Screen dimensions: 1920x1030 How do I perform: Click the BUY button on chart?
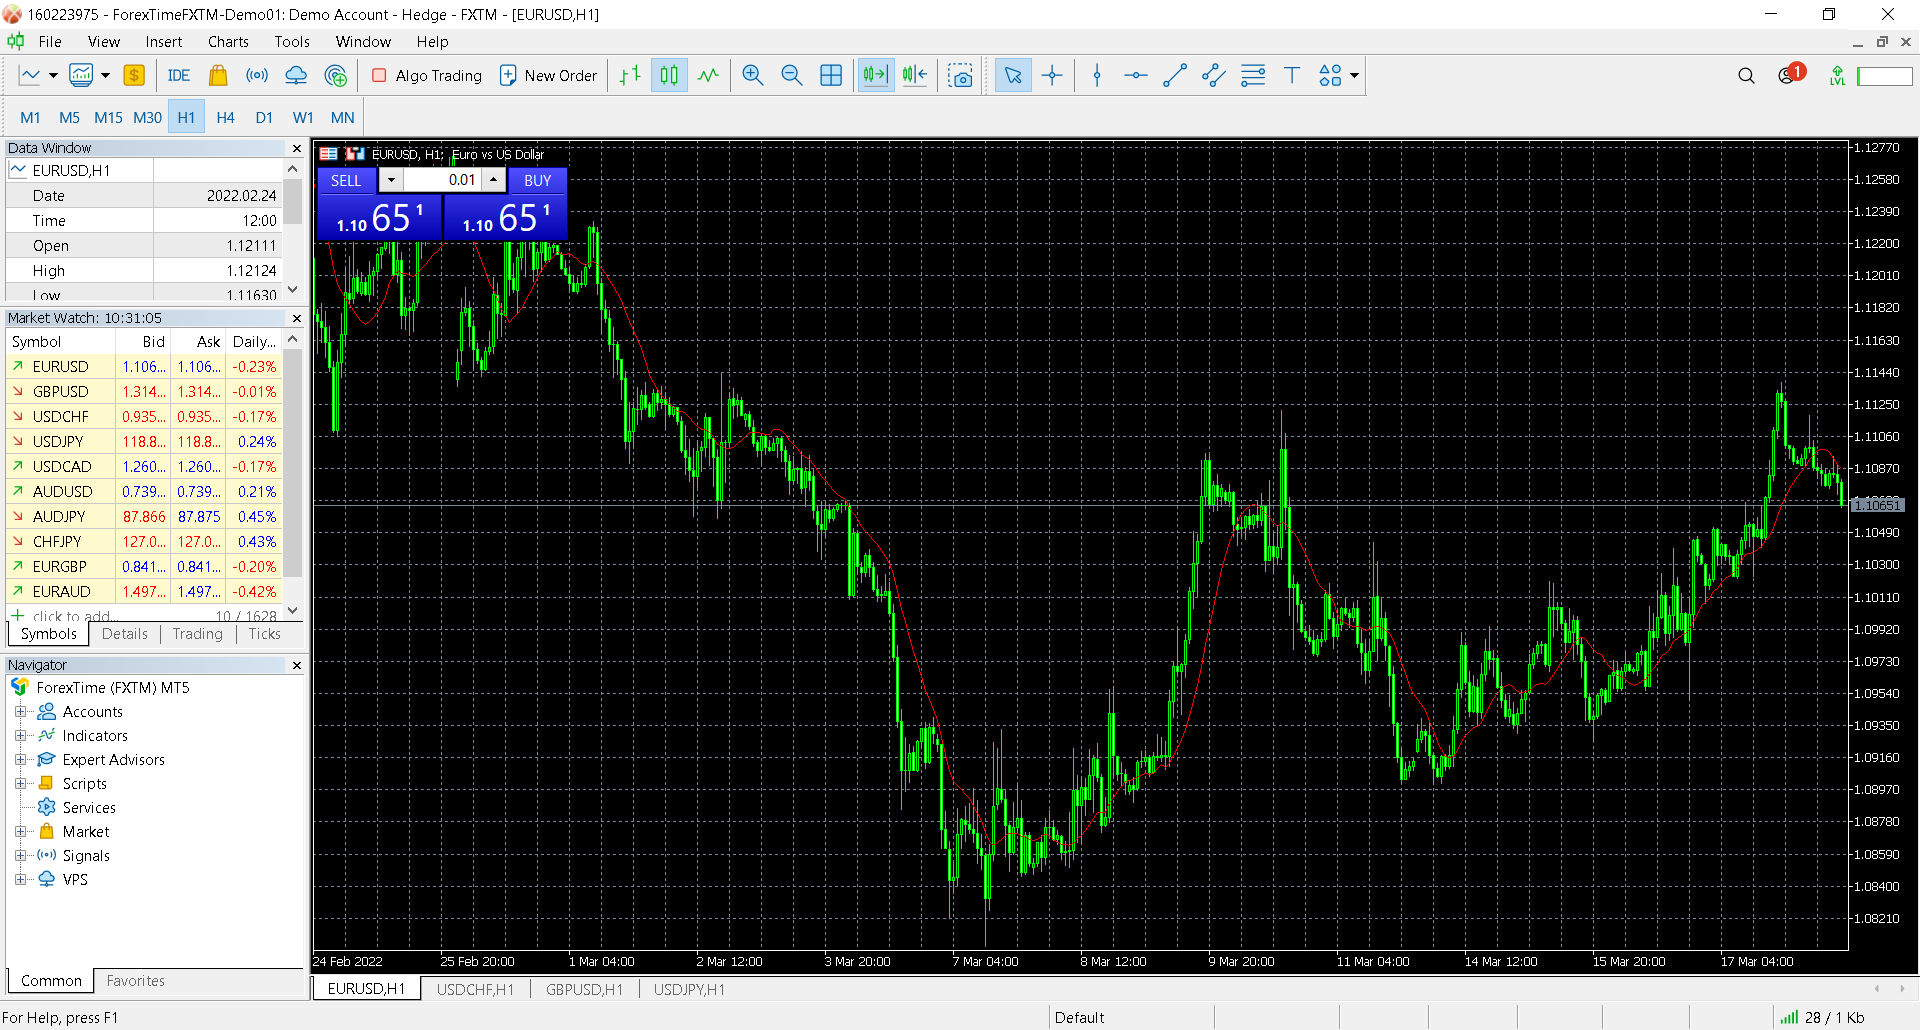coord(537,181)
